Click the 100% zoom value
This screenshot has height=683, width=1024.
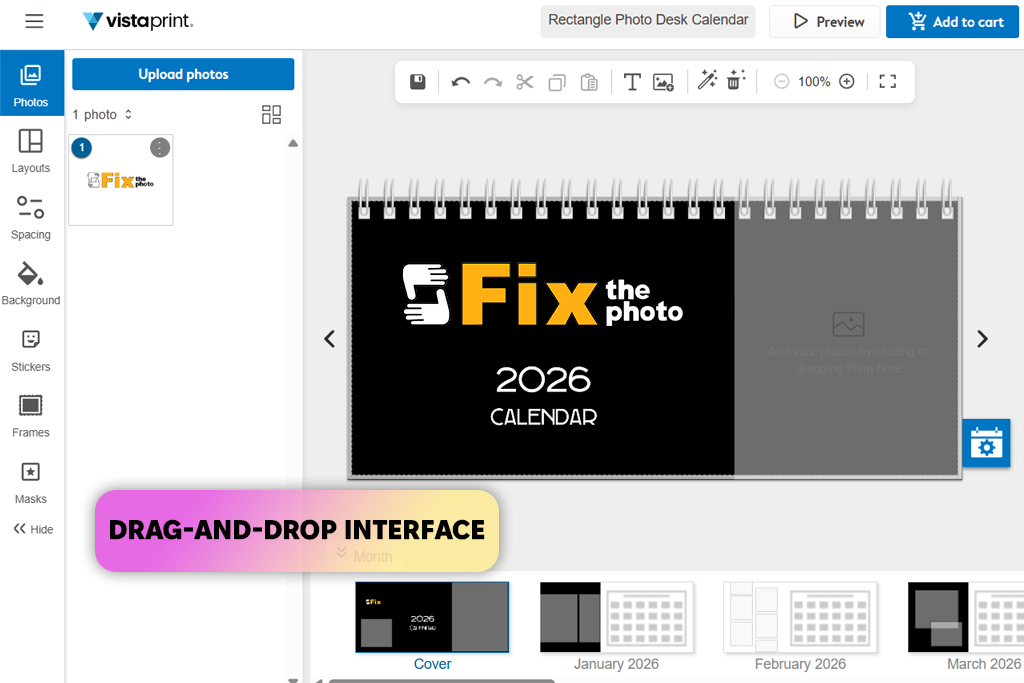click(814, 82)
